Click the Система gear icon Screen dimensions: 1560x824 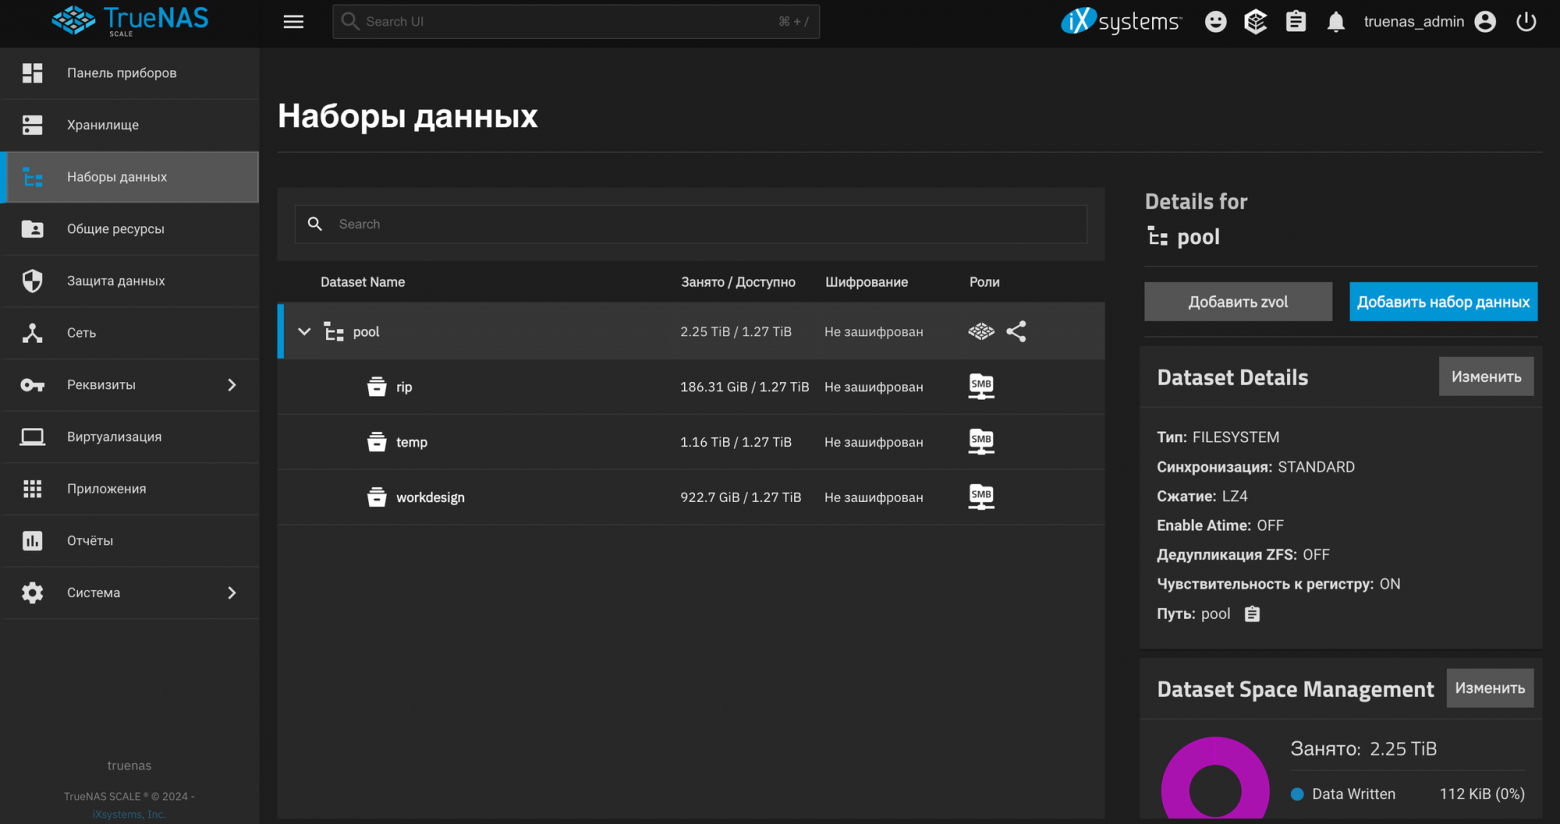(33, 593)
